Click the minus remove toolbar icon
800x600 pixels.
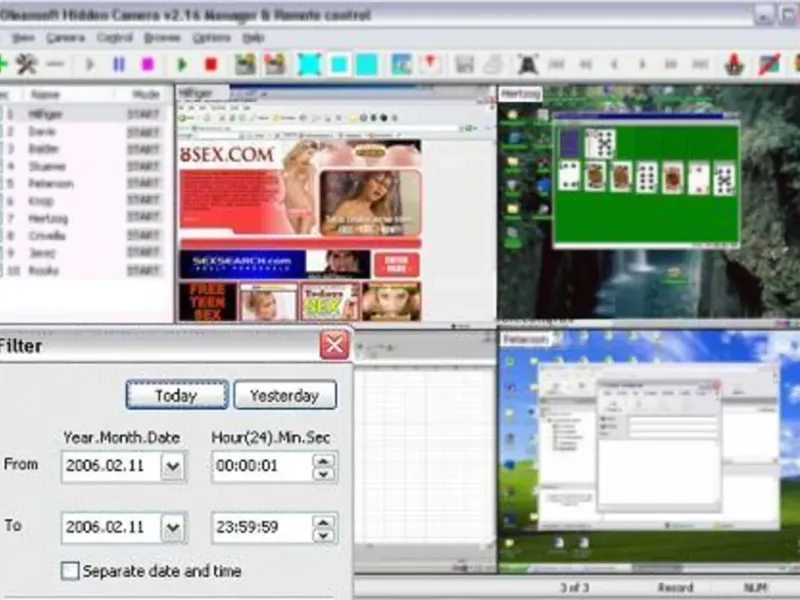point(55,64)
